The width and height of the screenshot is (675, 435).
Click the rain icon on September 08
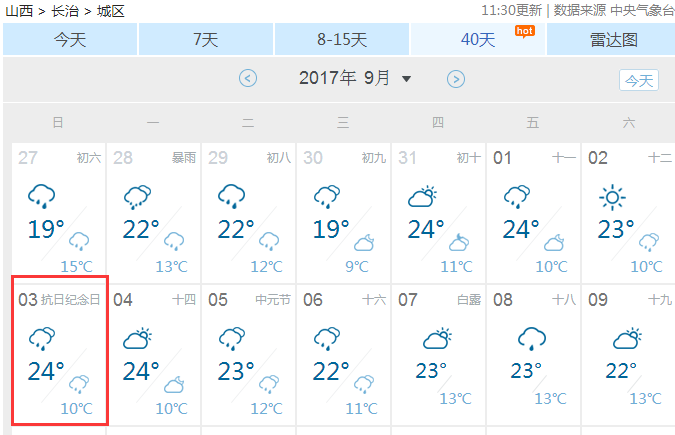pos(532,339)
